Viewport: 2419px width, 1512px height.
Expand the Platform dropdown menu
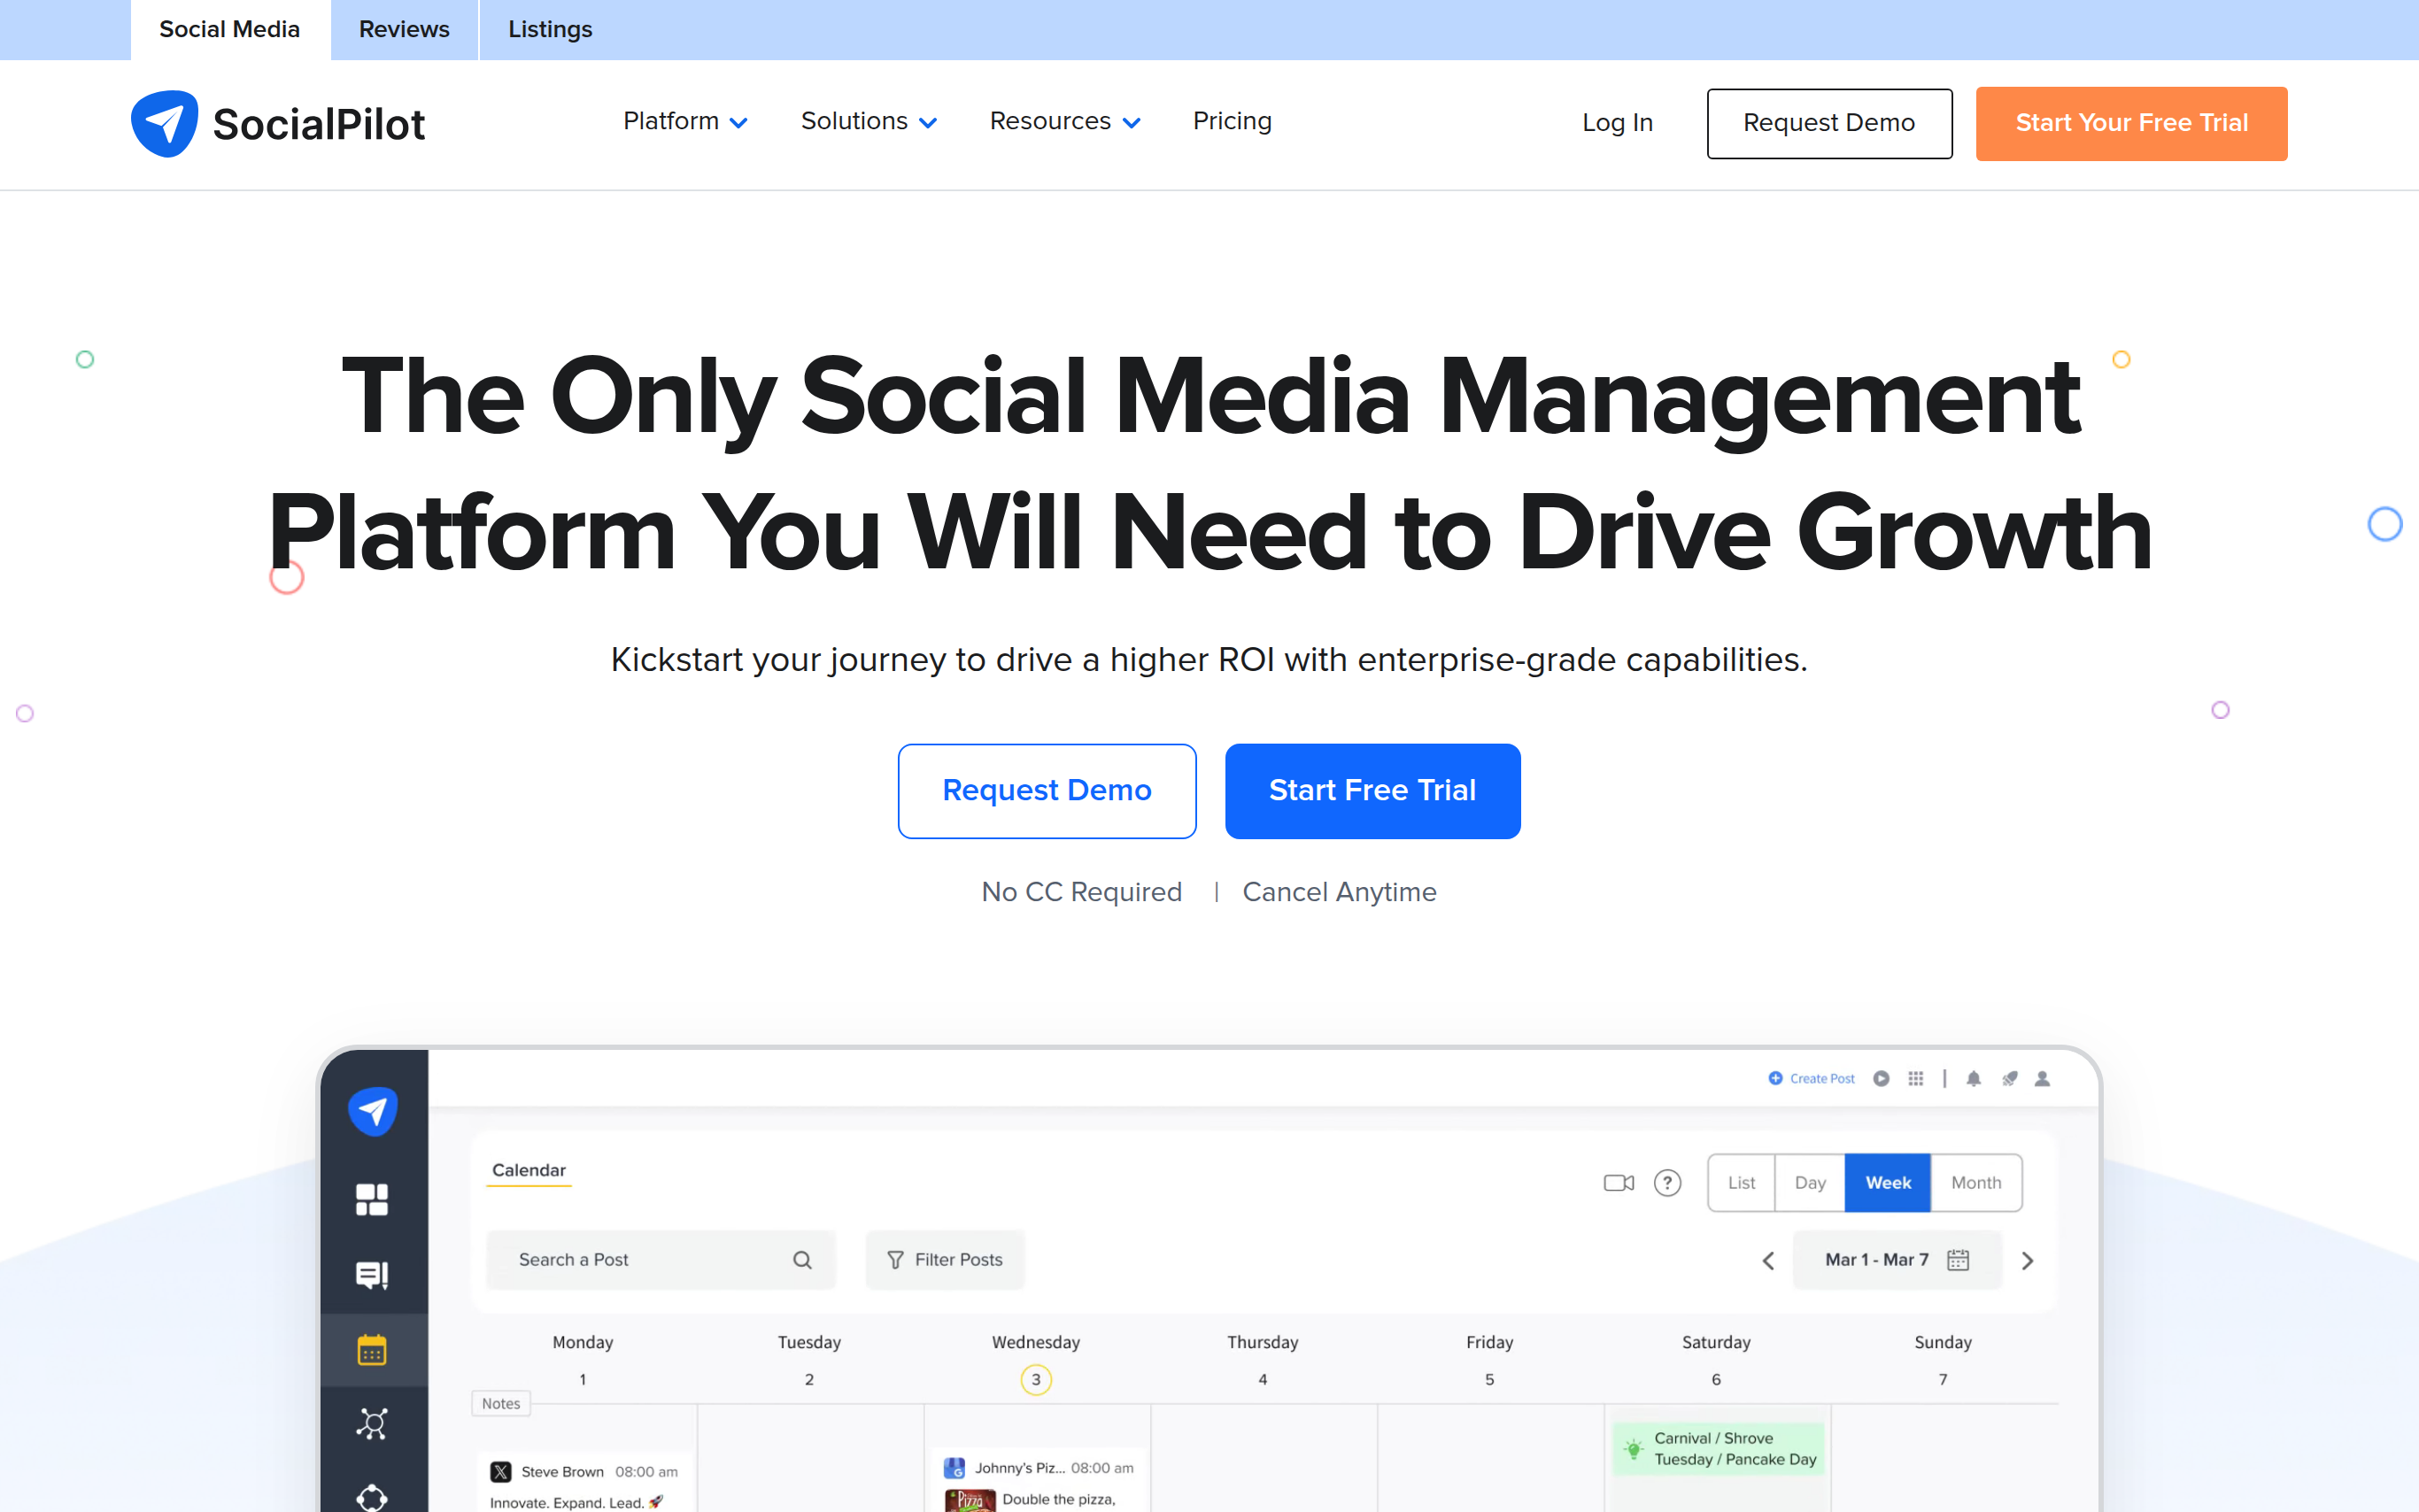pos(685,121)
